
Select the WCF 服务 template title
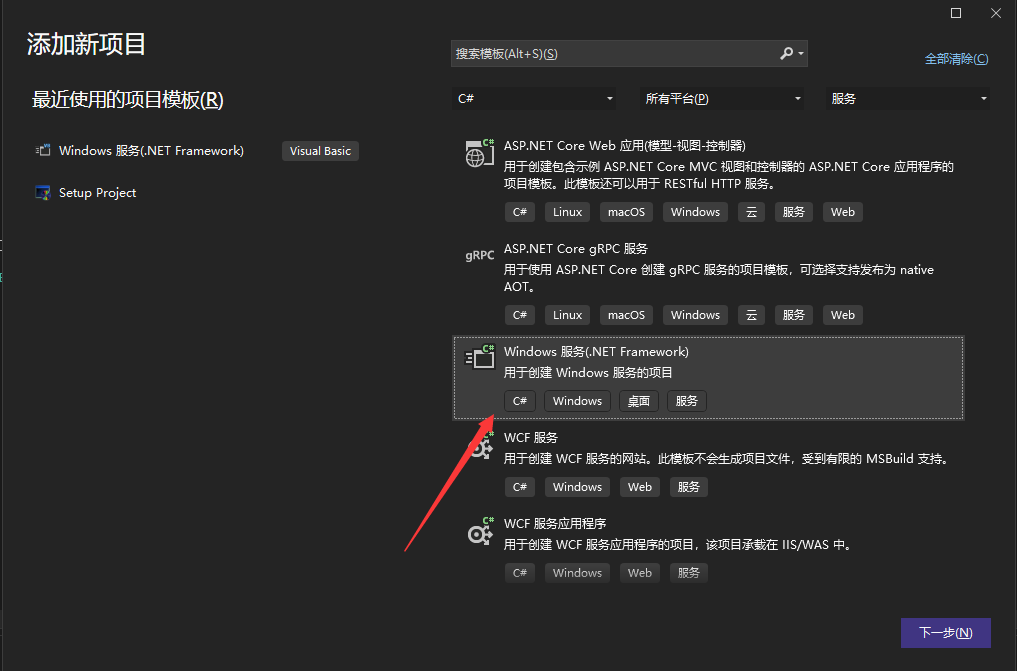[x=531, y=438]
